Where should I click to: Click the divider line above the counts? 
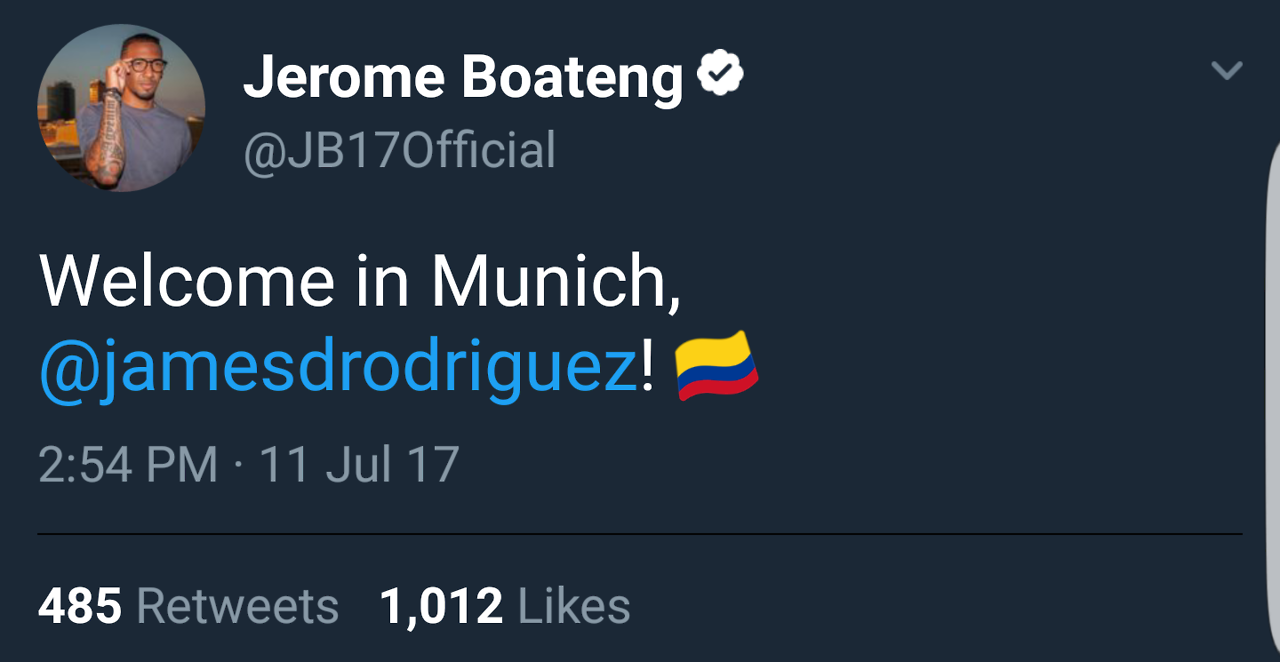pos(640,535)
